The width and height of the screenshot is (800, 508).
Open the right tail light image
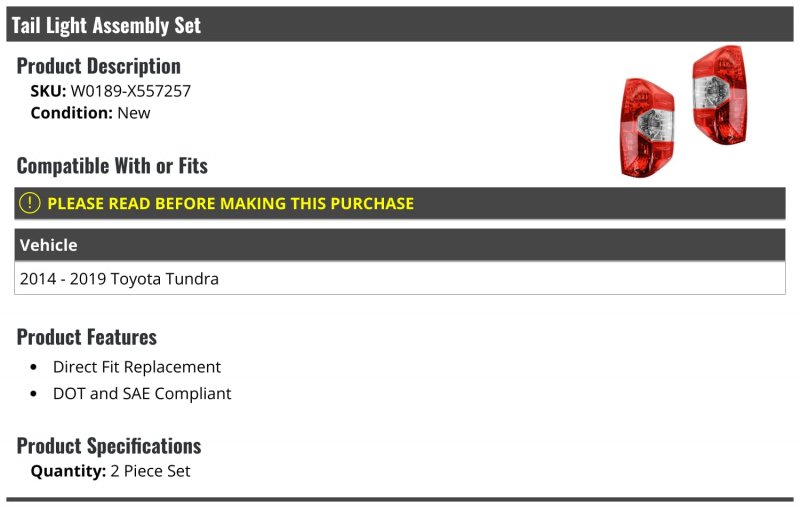[x=720, y=95]
